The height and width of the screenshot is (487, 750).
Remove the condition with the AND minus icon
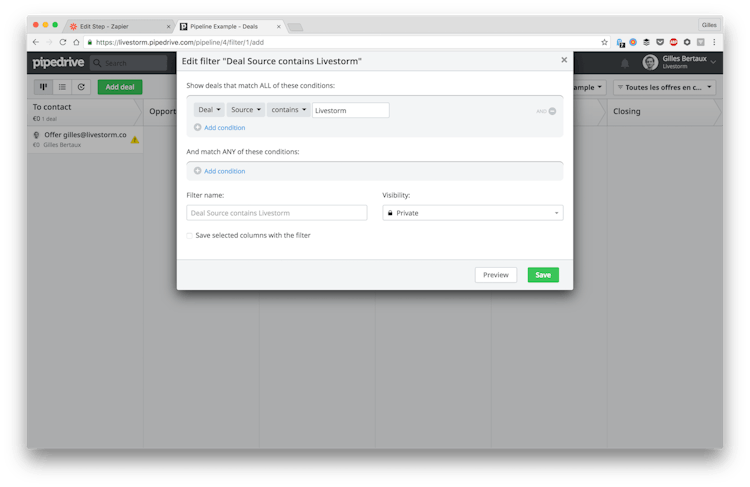(x=552, y=111)
